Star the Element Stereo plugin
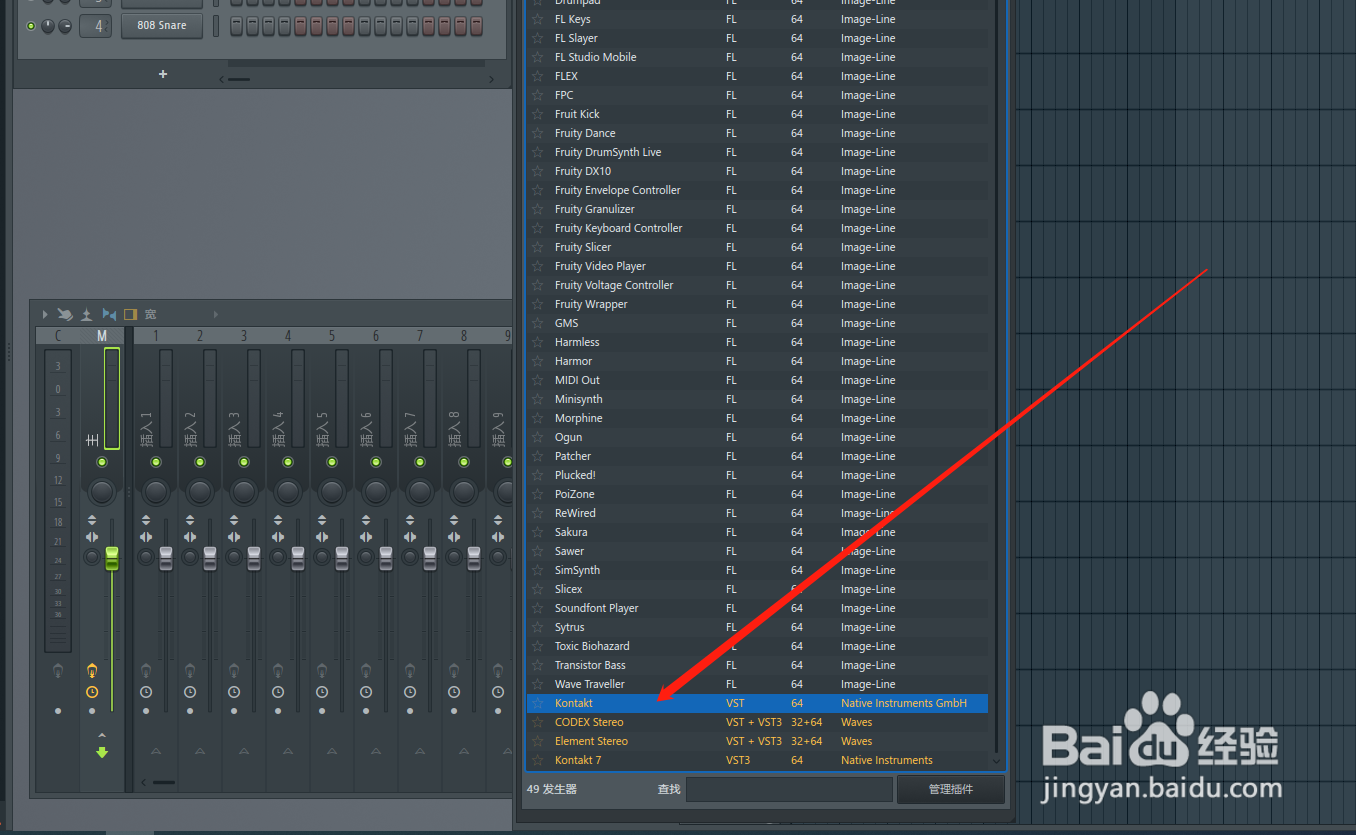1356x835 pixels. click(x=537, y=741)
